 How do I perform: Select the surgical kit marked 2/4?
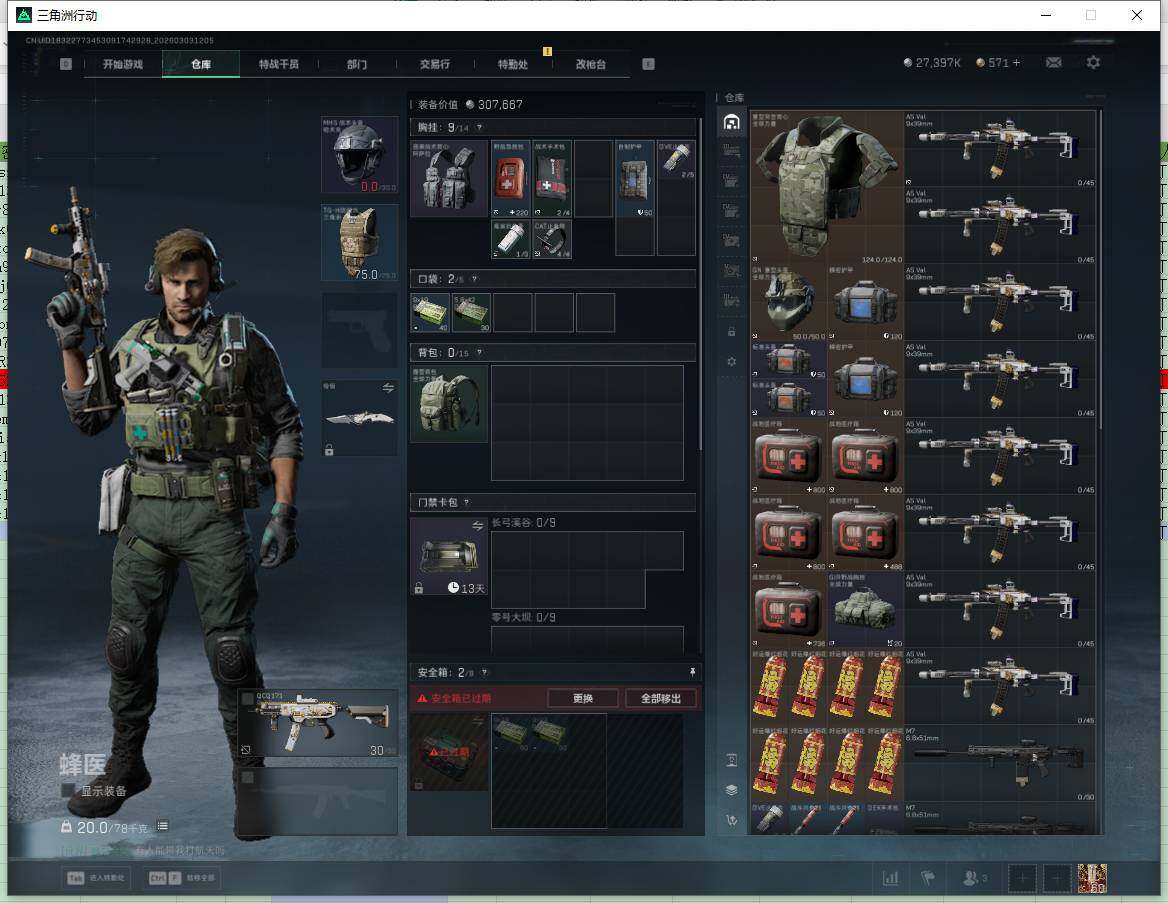point(552,179)
